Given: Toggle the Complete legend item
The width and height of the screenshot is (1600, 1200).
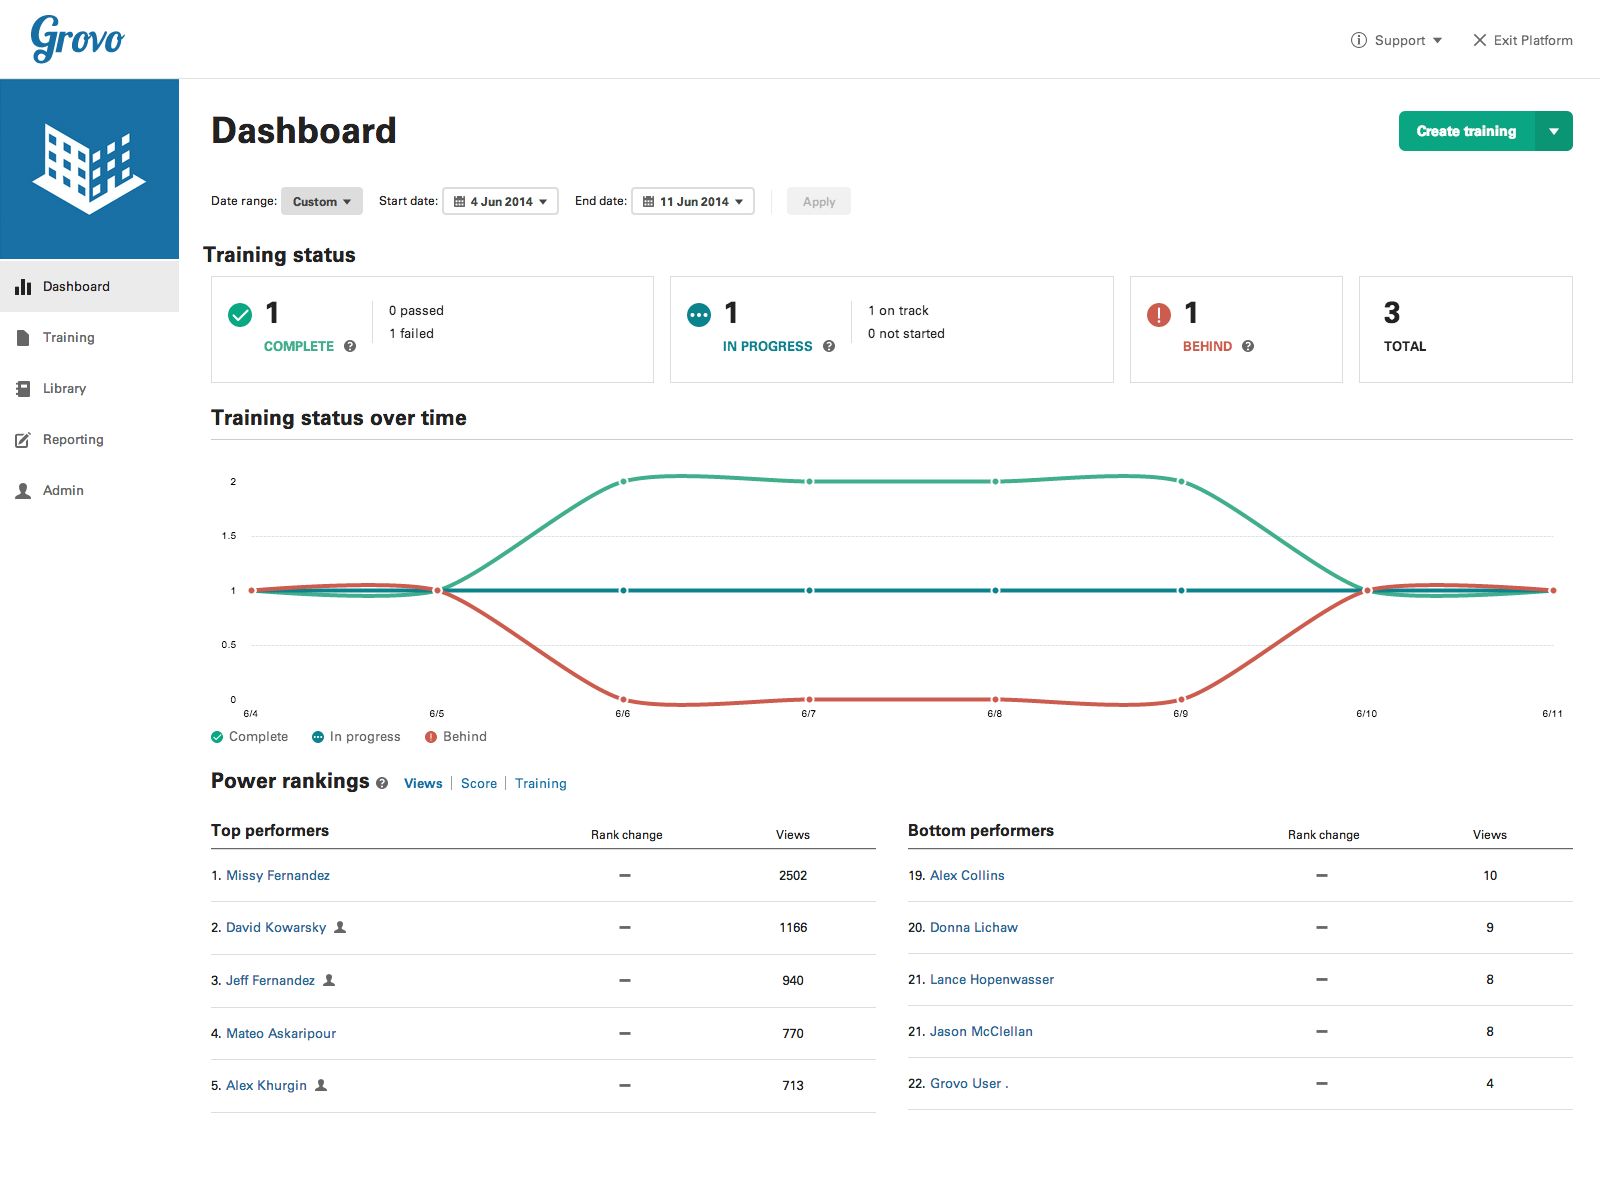Looking at the screenshot, I should click(249, 737).
